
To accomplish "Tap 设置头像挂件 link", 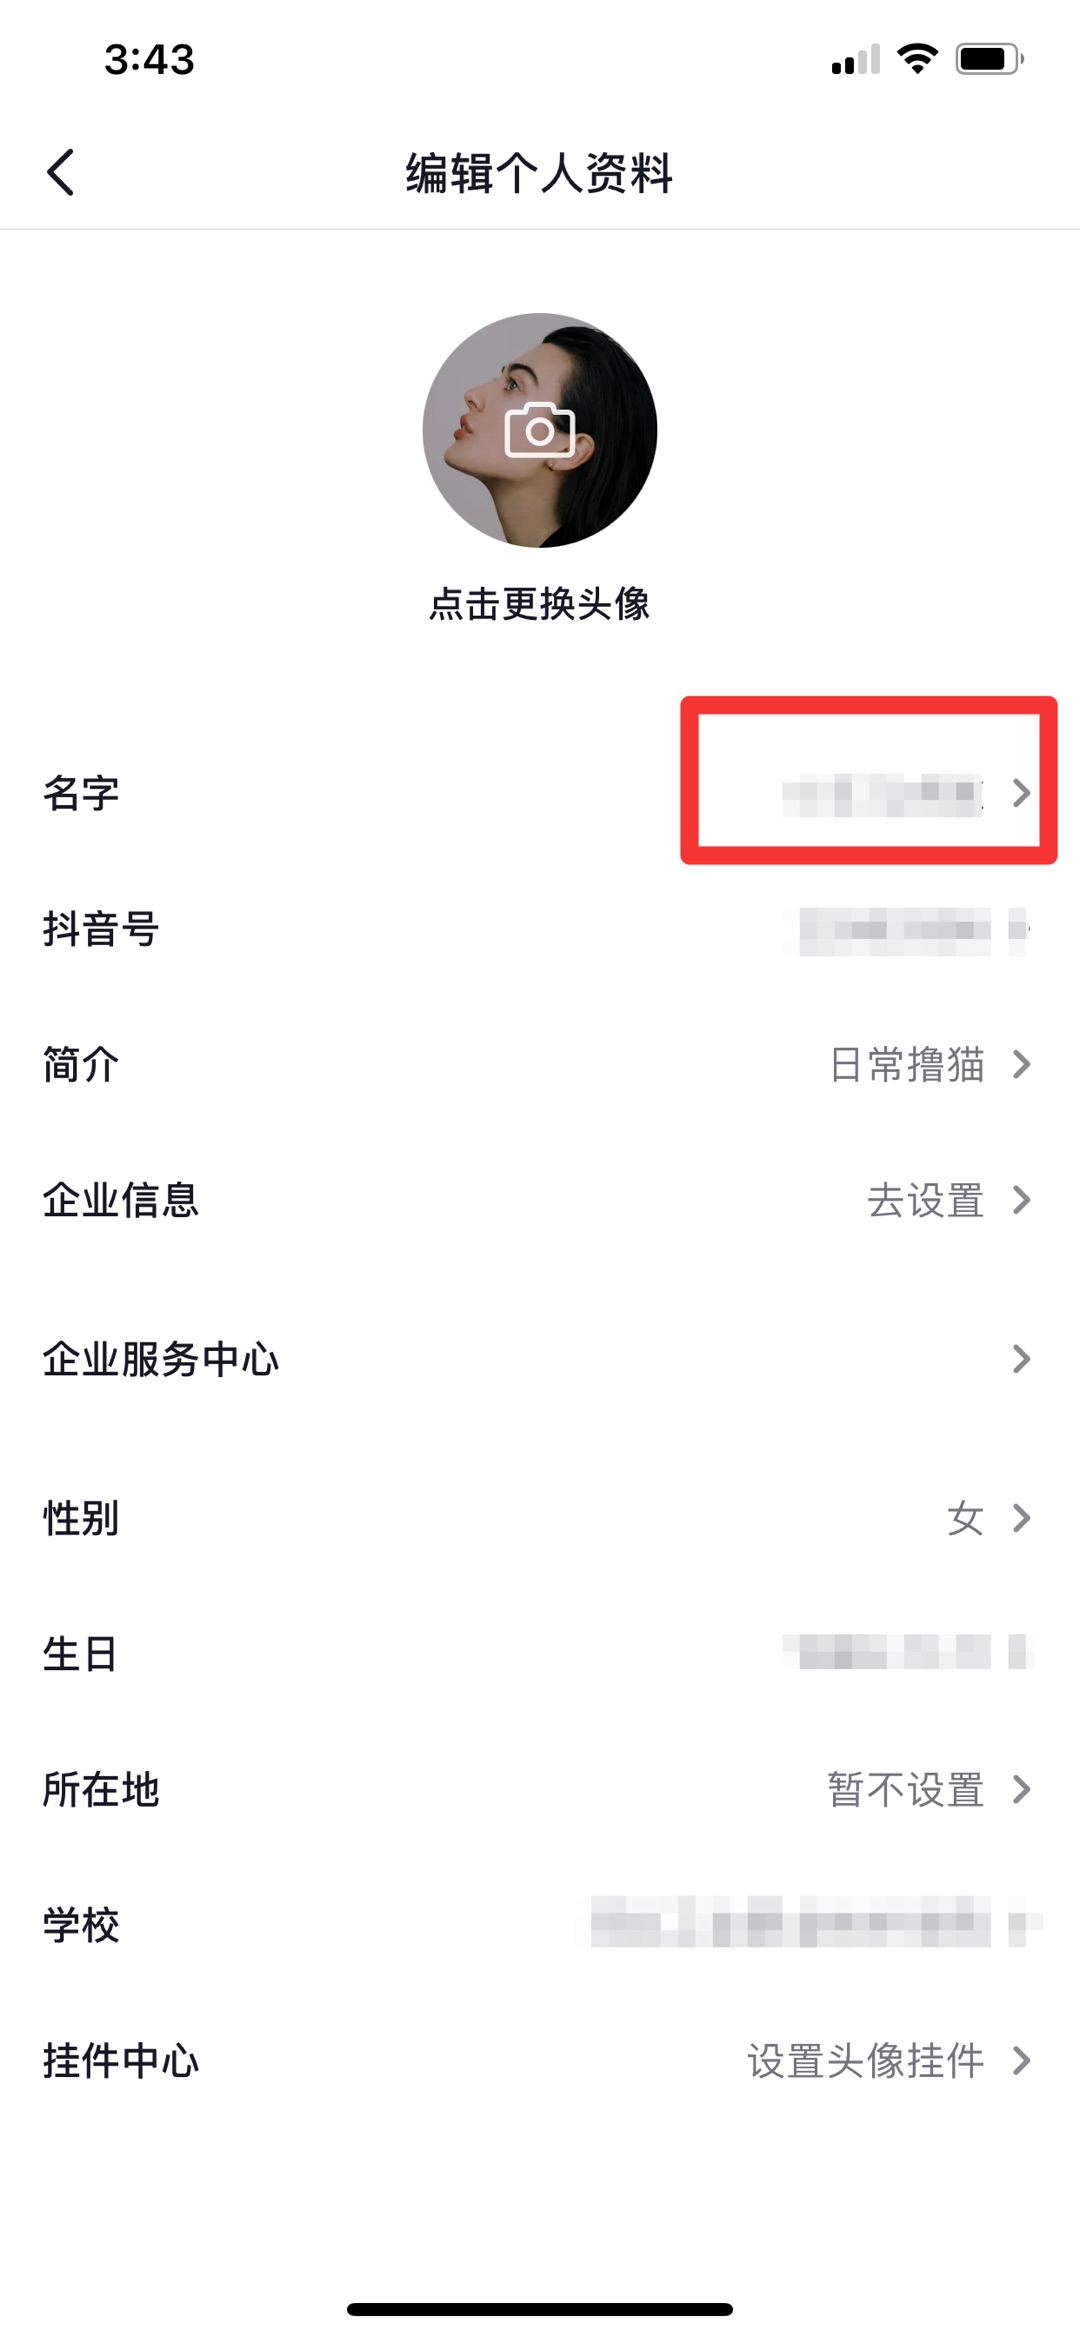I will click(x=866, y=2061).
